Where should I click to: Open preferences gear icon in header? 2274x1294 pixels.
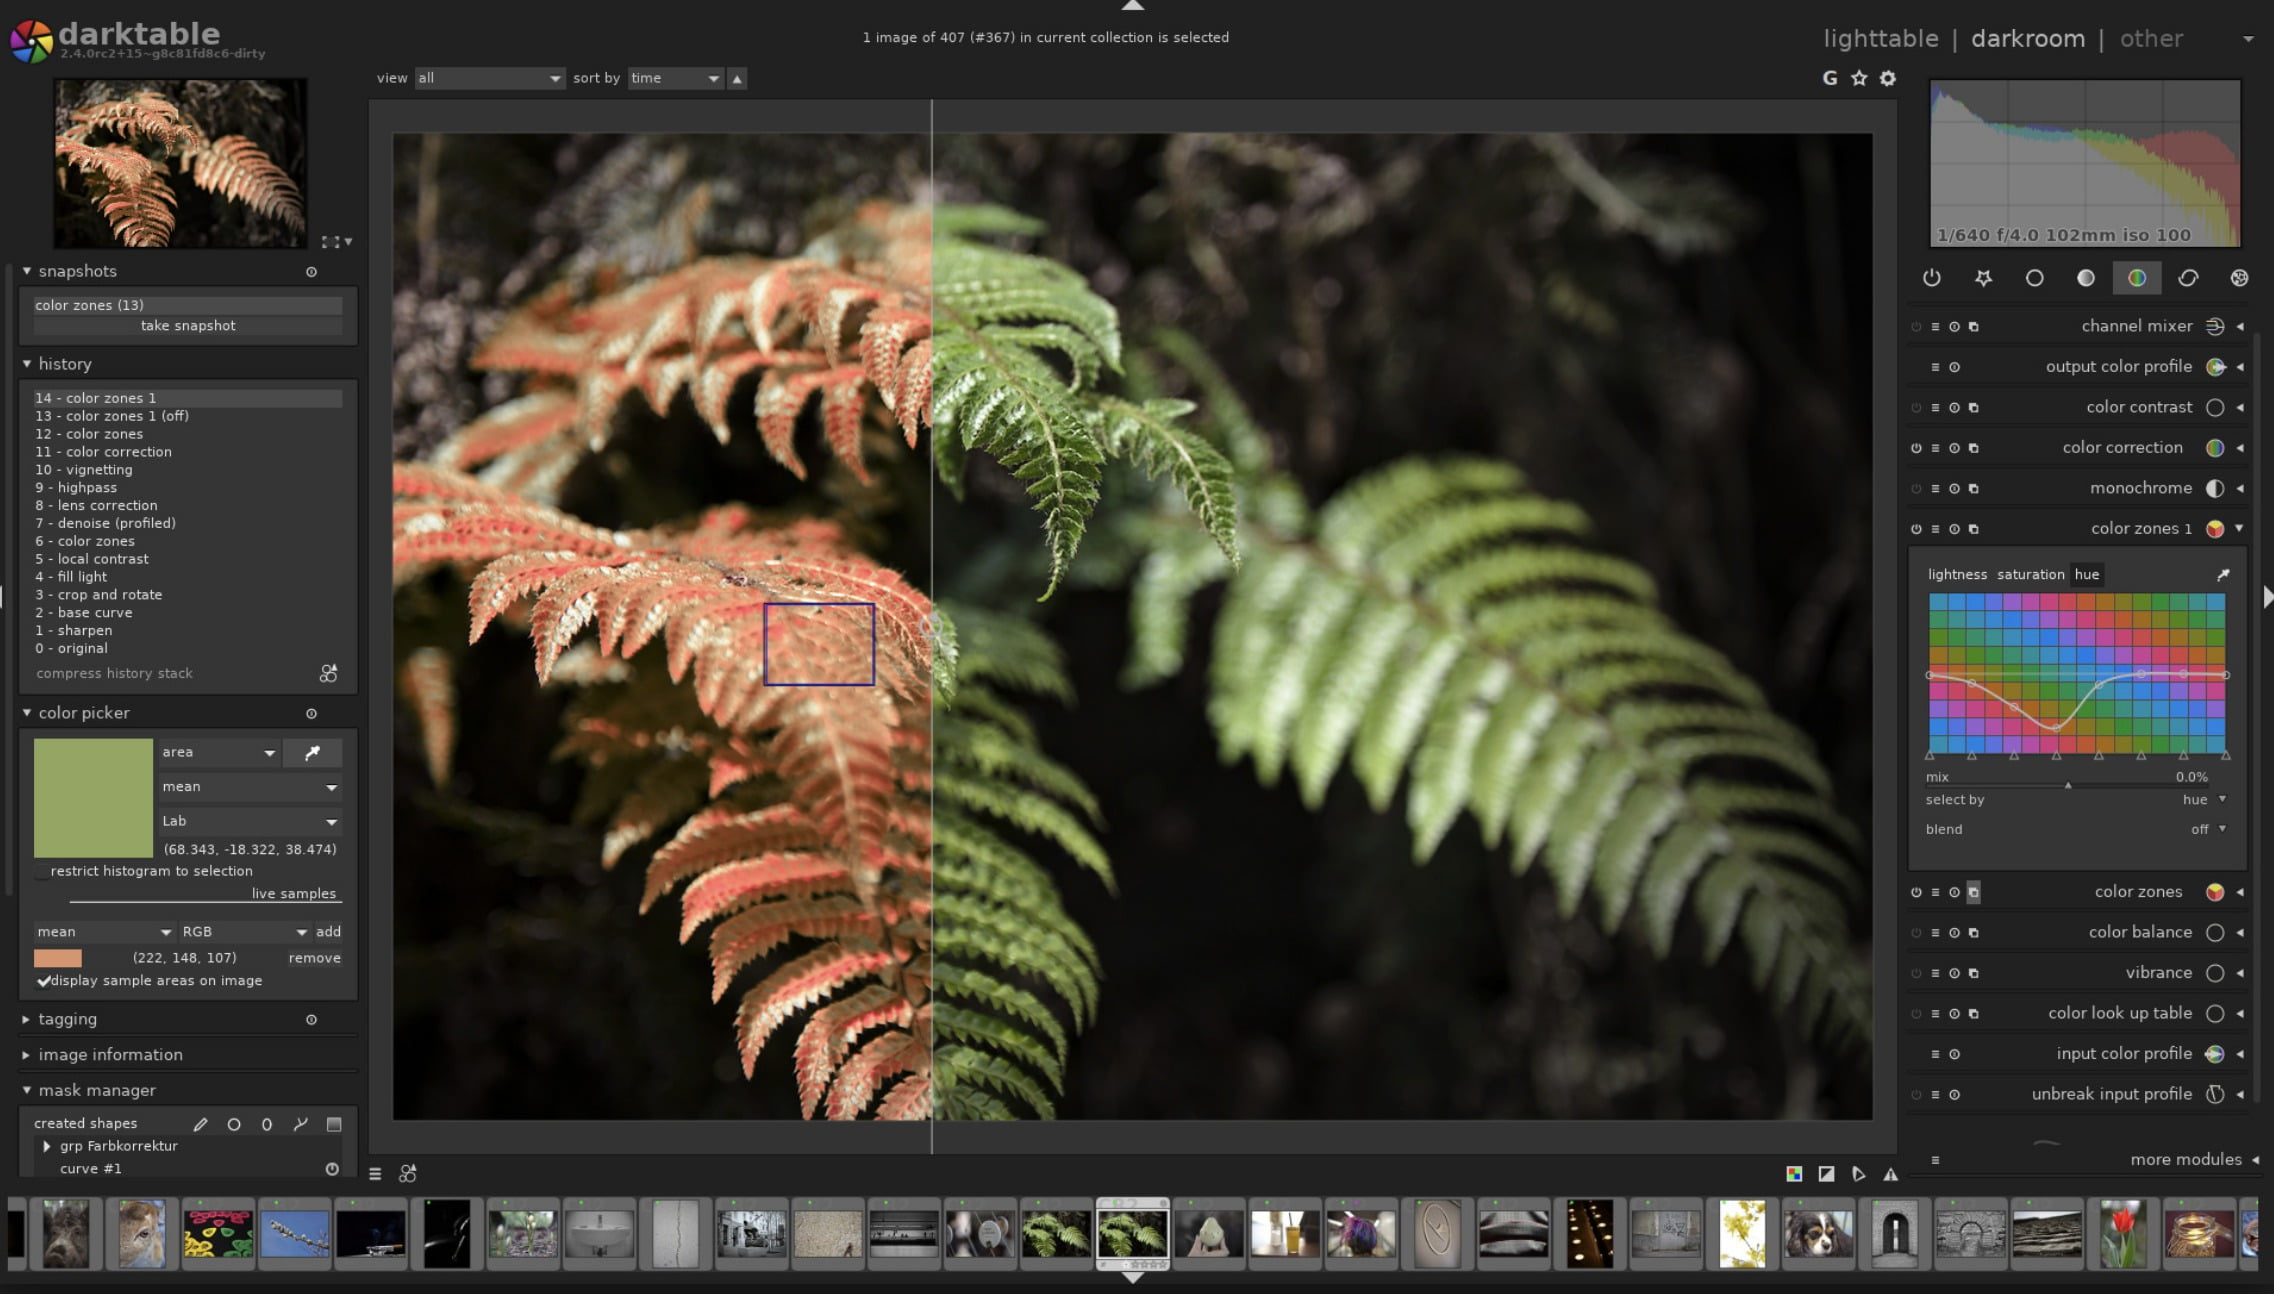[1888, 78]
